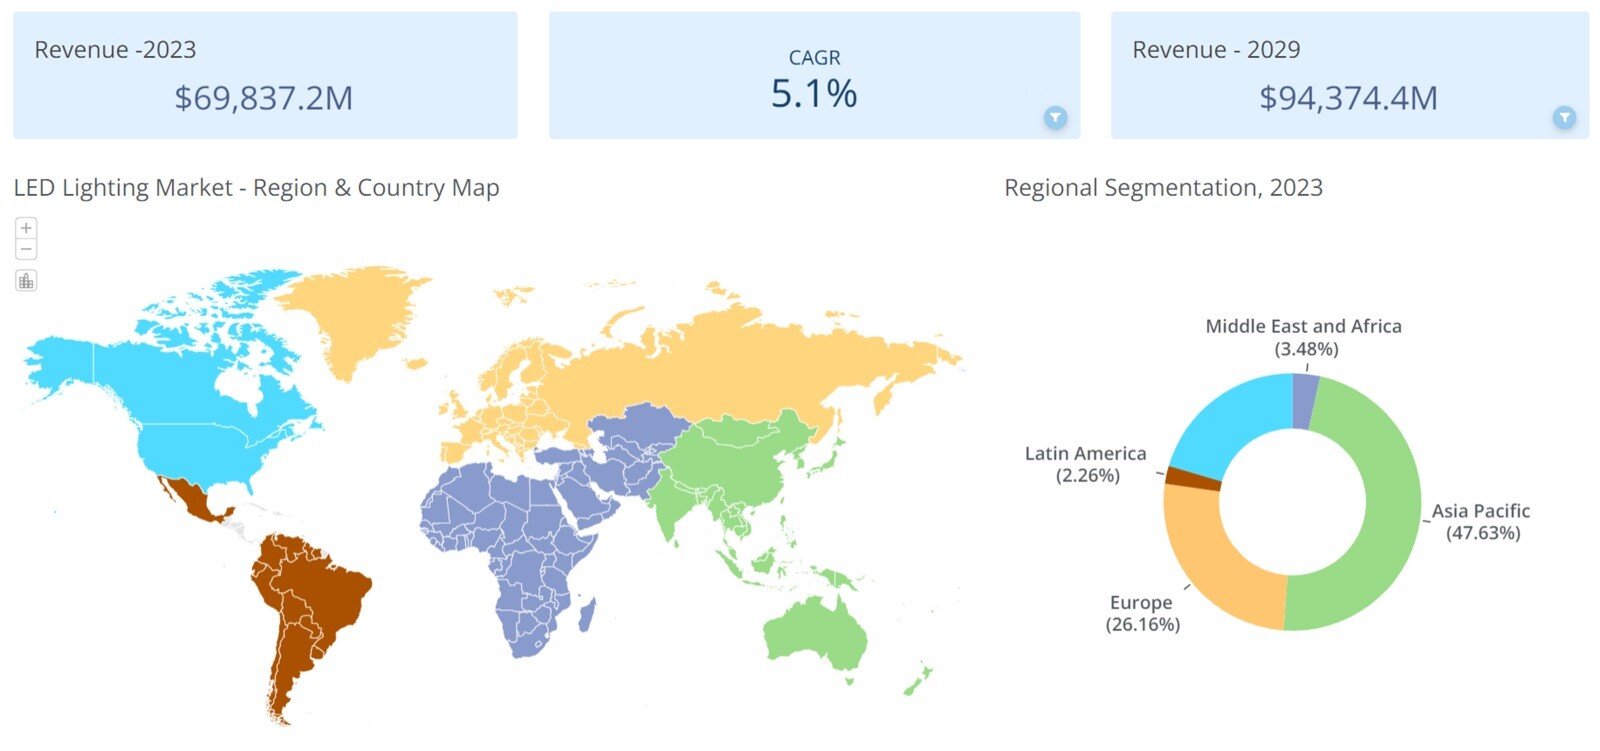Click the Asia Pacific (47.63%) label

pyautogui.click(x=1481, y=521)
